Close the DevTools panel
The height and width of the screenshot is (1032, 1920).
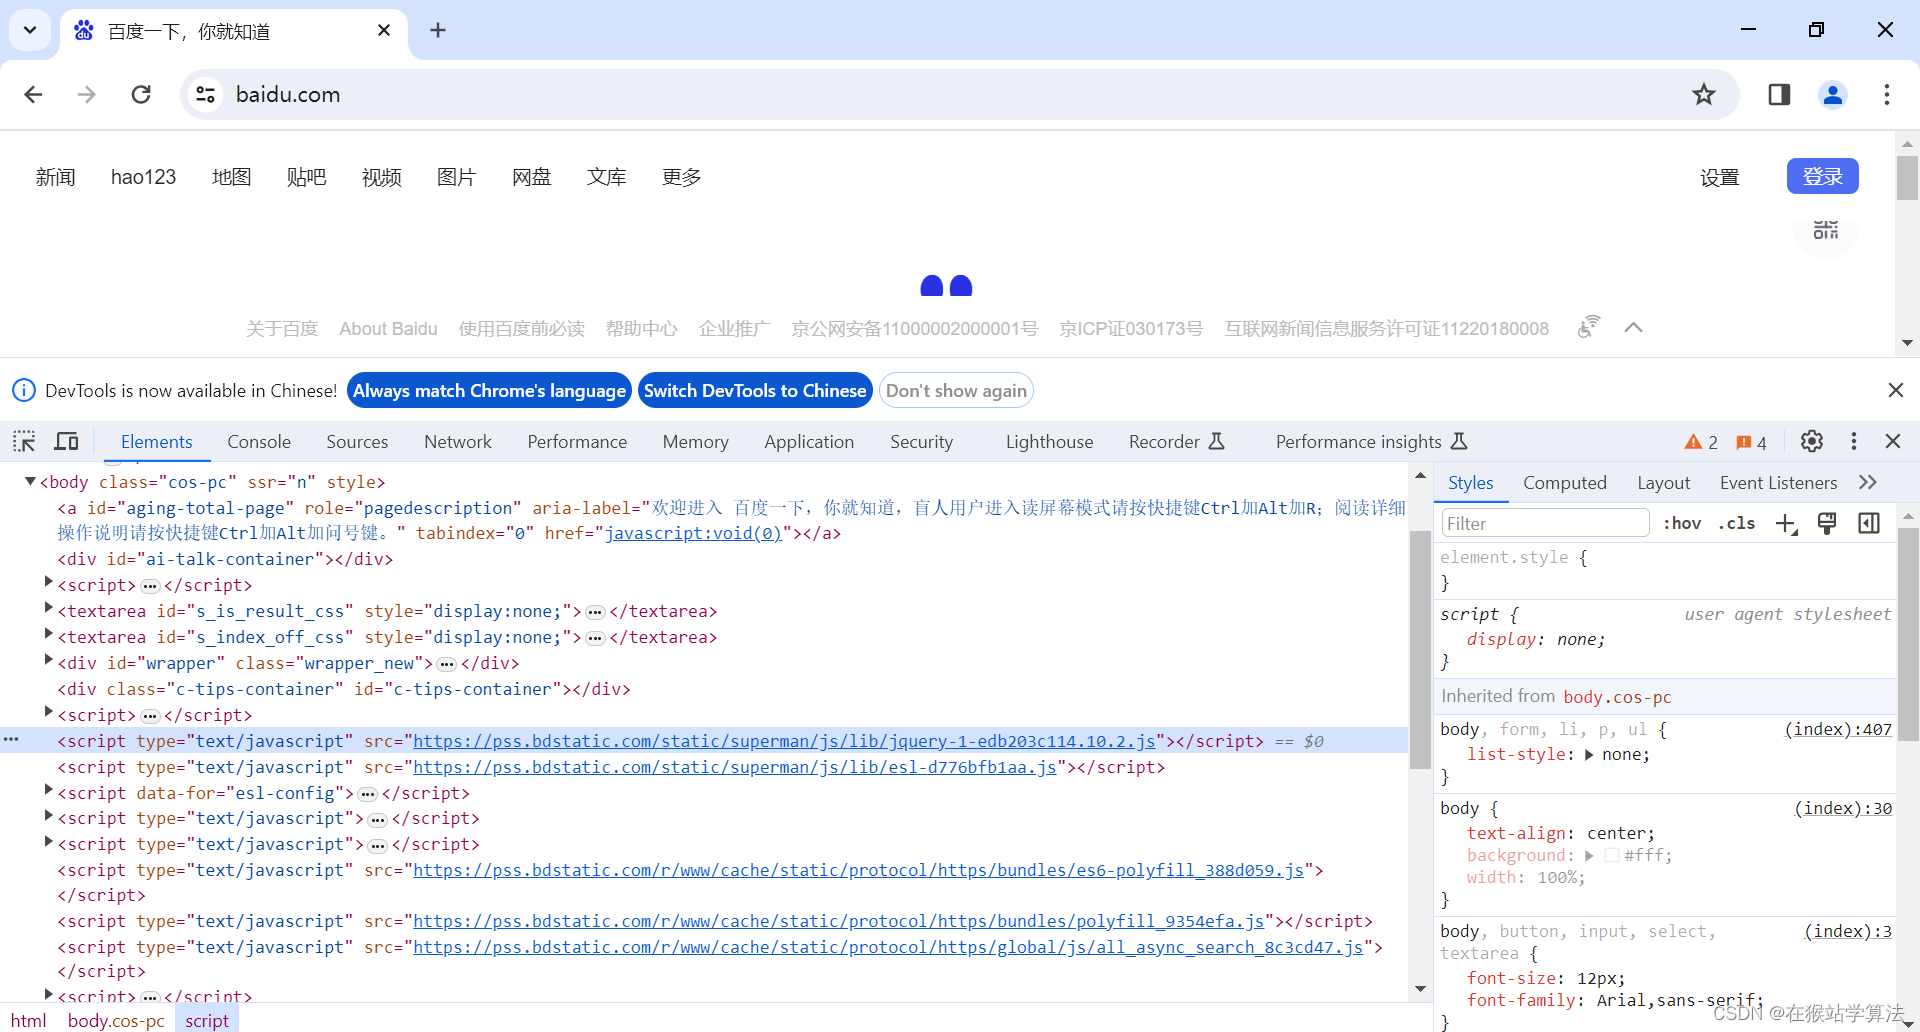[x=1893, y=441]
